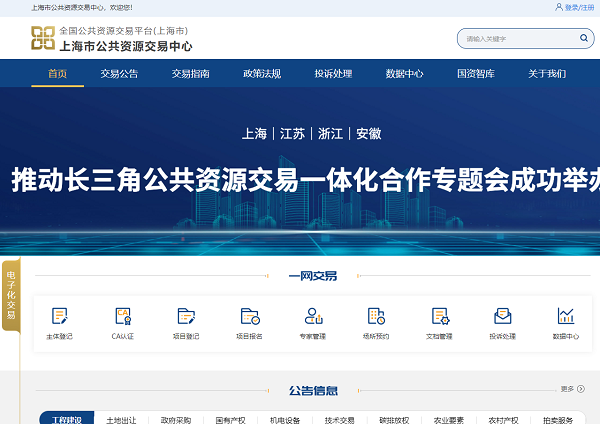Open the 电子化交易 side tab
This screenshot has height=424, width=600.
[x=11, y=295]
